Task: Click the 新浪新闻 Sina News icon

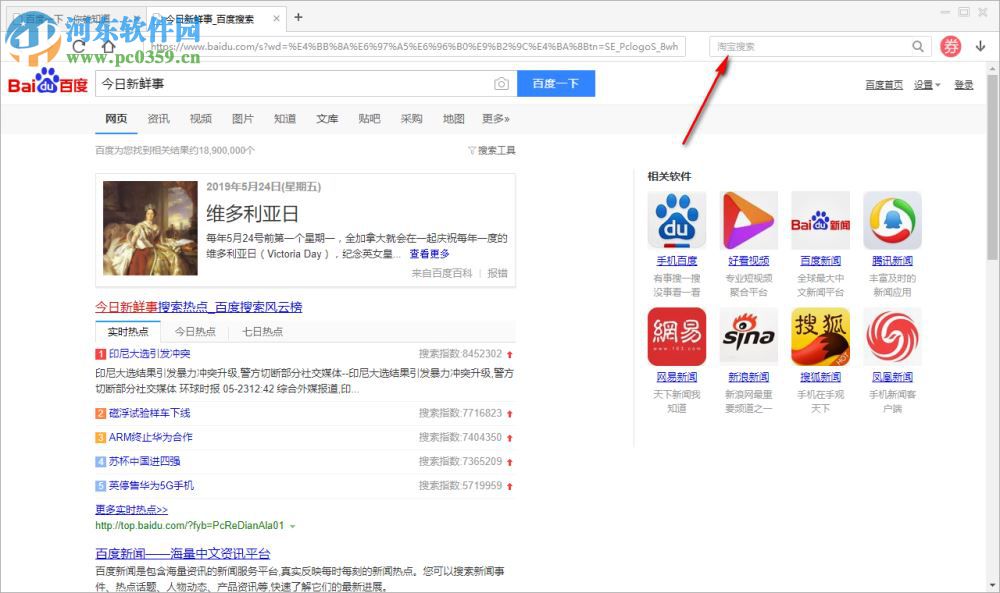Action: coord(748,338)
